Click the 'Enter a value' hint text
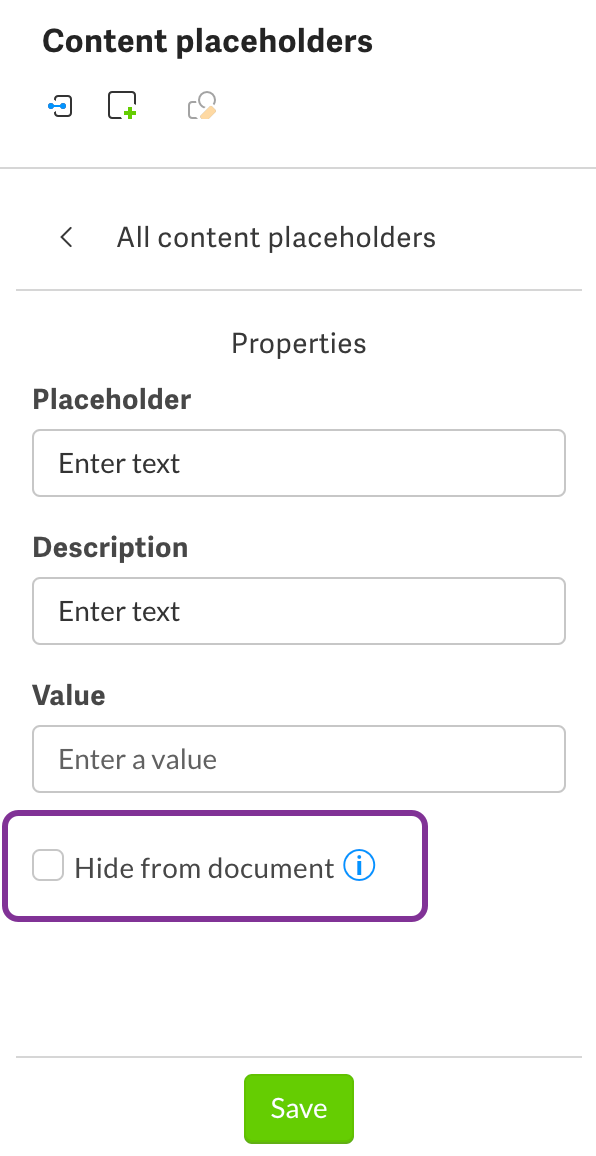596x1156 pixels. (x=138, y=759)
